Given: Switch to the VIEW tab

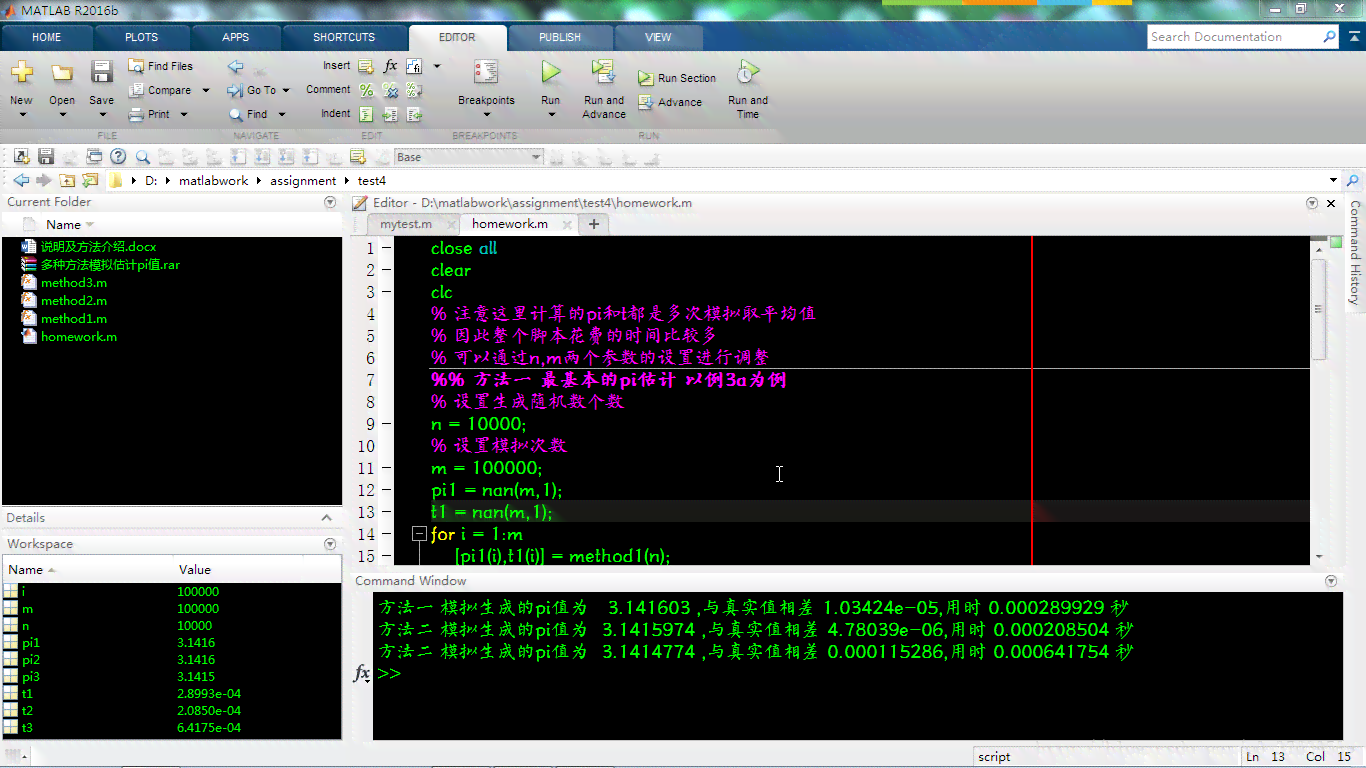Looking at the screenshot, I should tap(658, 37).
